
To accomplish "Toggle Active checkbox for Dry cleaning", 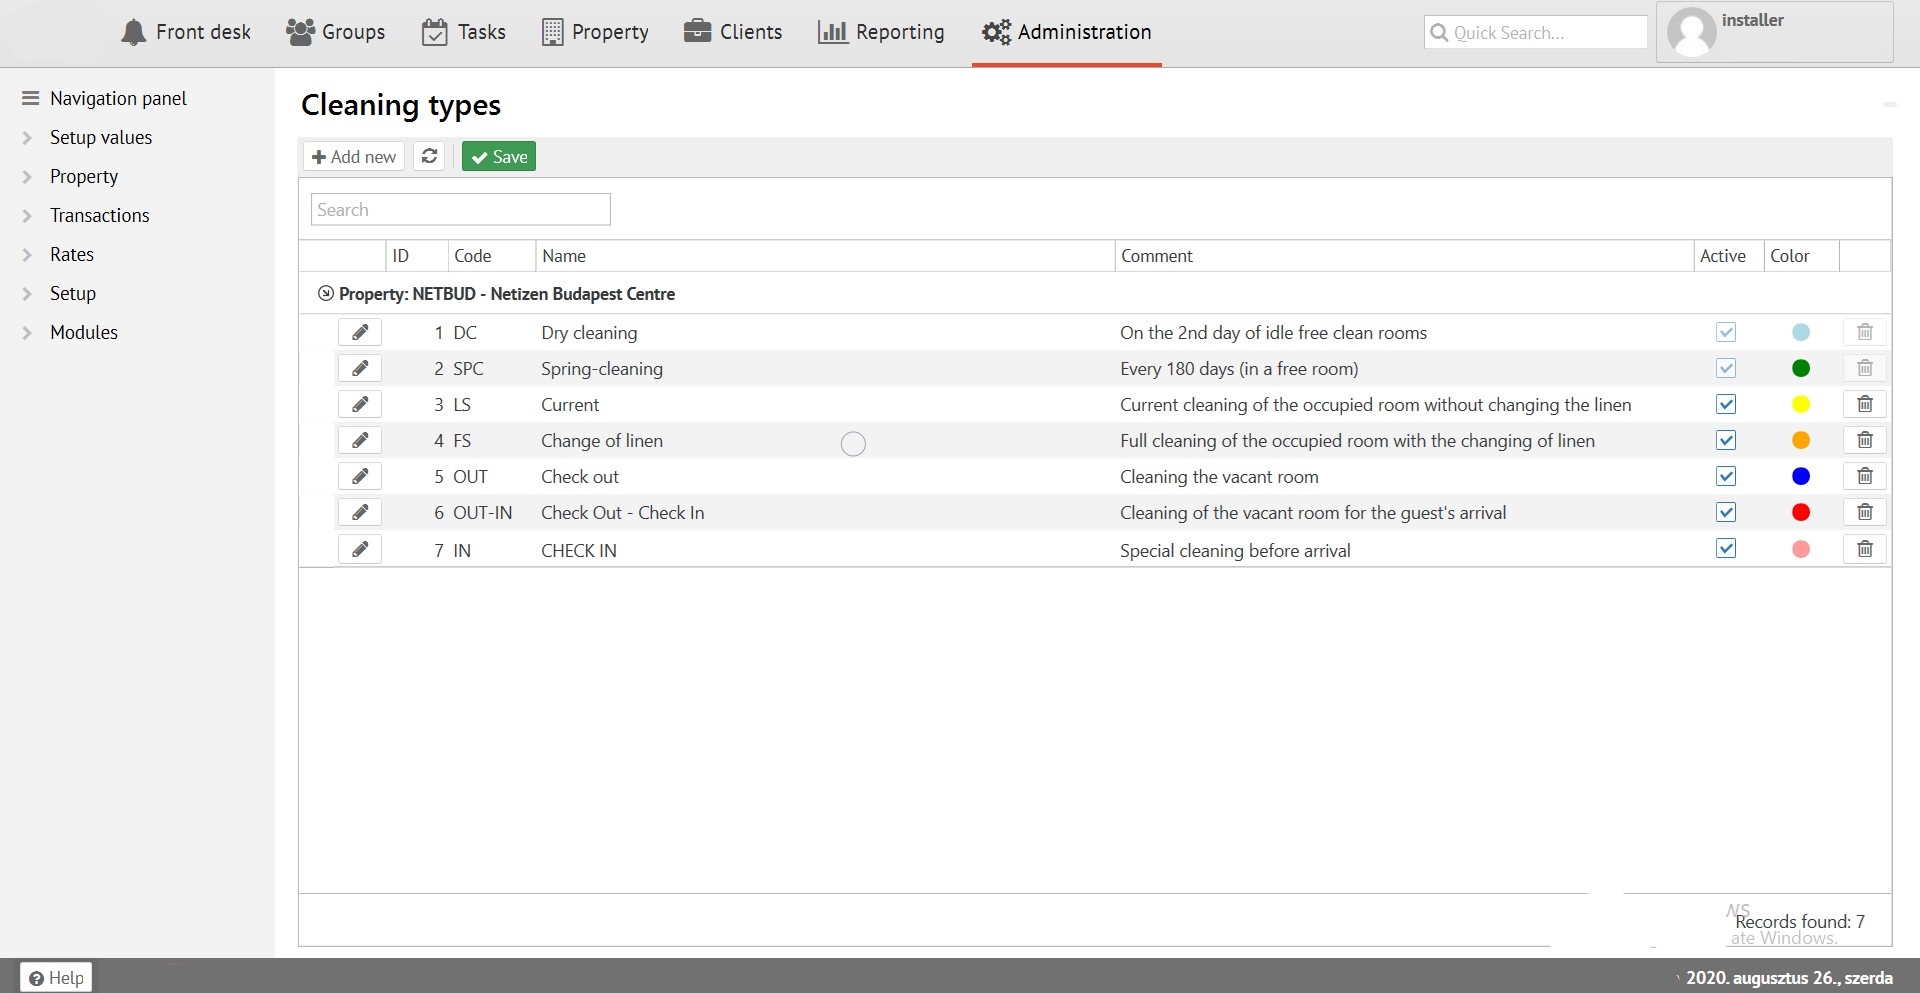I will (x=1726, y=332).
